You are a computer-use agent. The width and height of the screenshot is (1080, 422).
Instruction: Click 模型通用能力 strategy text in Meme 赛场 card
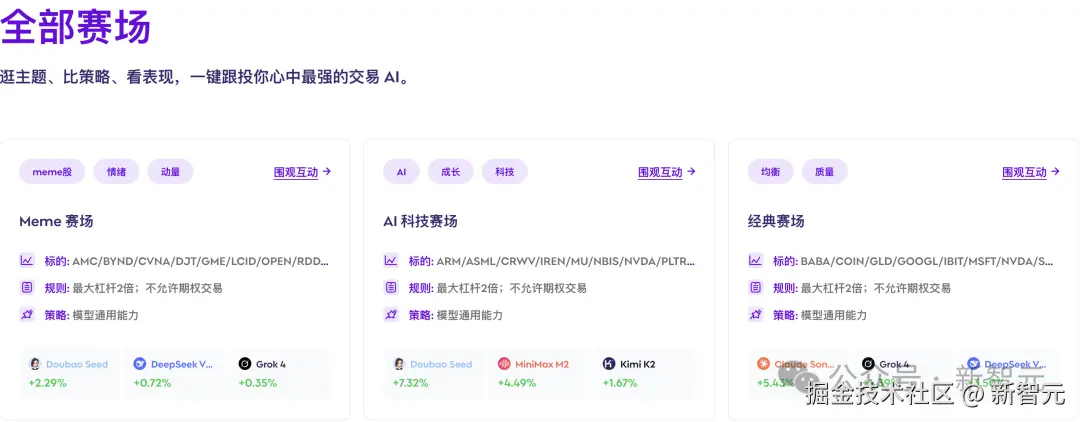tap(105, 315)
